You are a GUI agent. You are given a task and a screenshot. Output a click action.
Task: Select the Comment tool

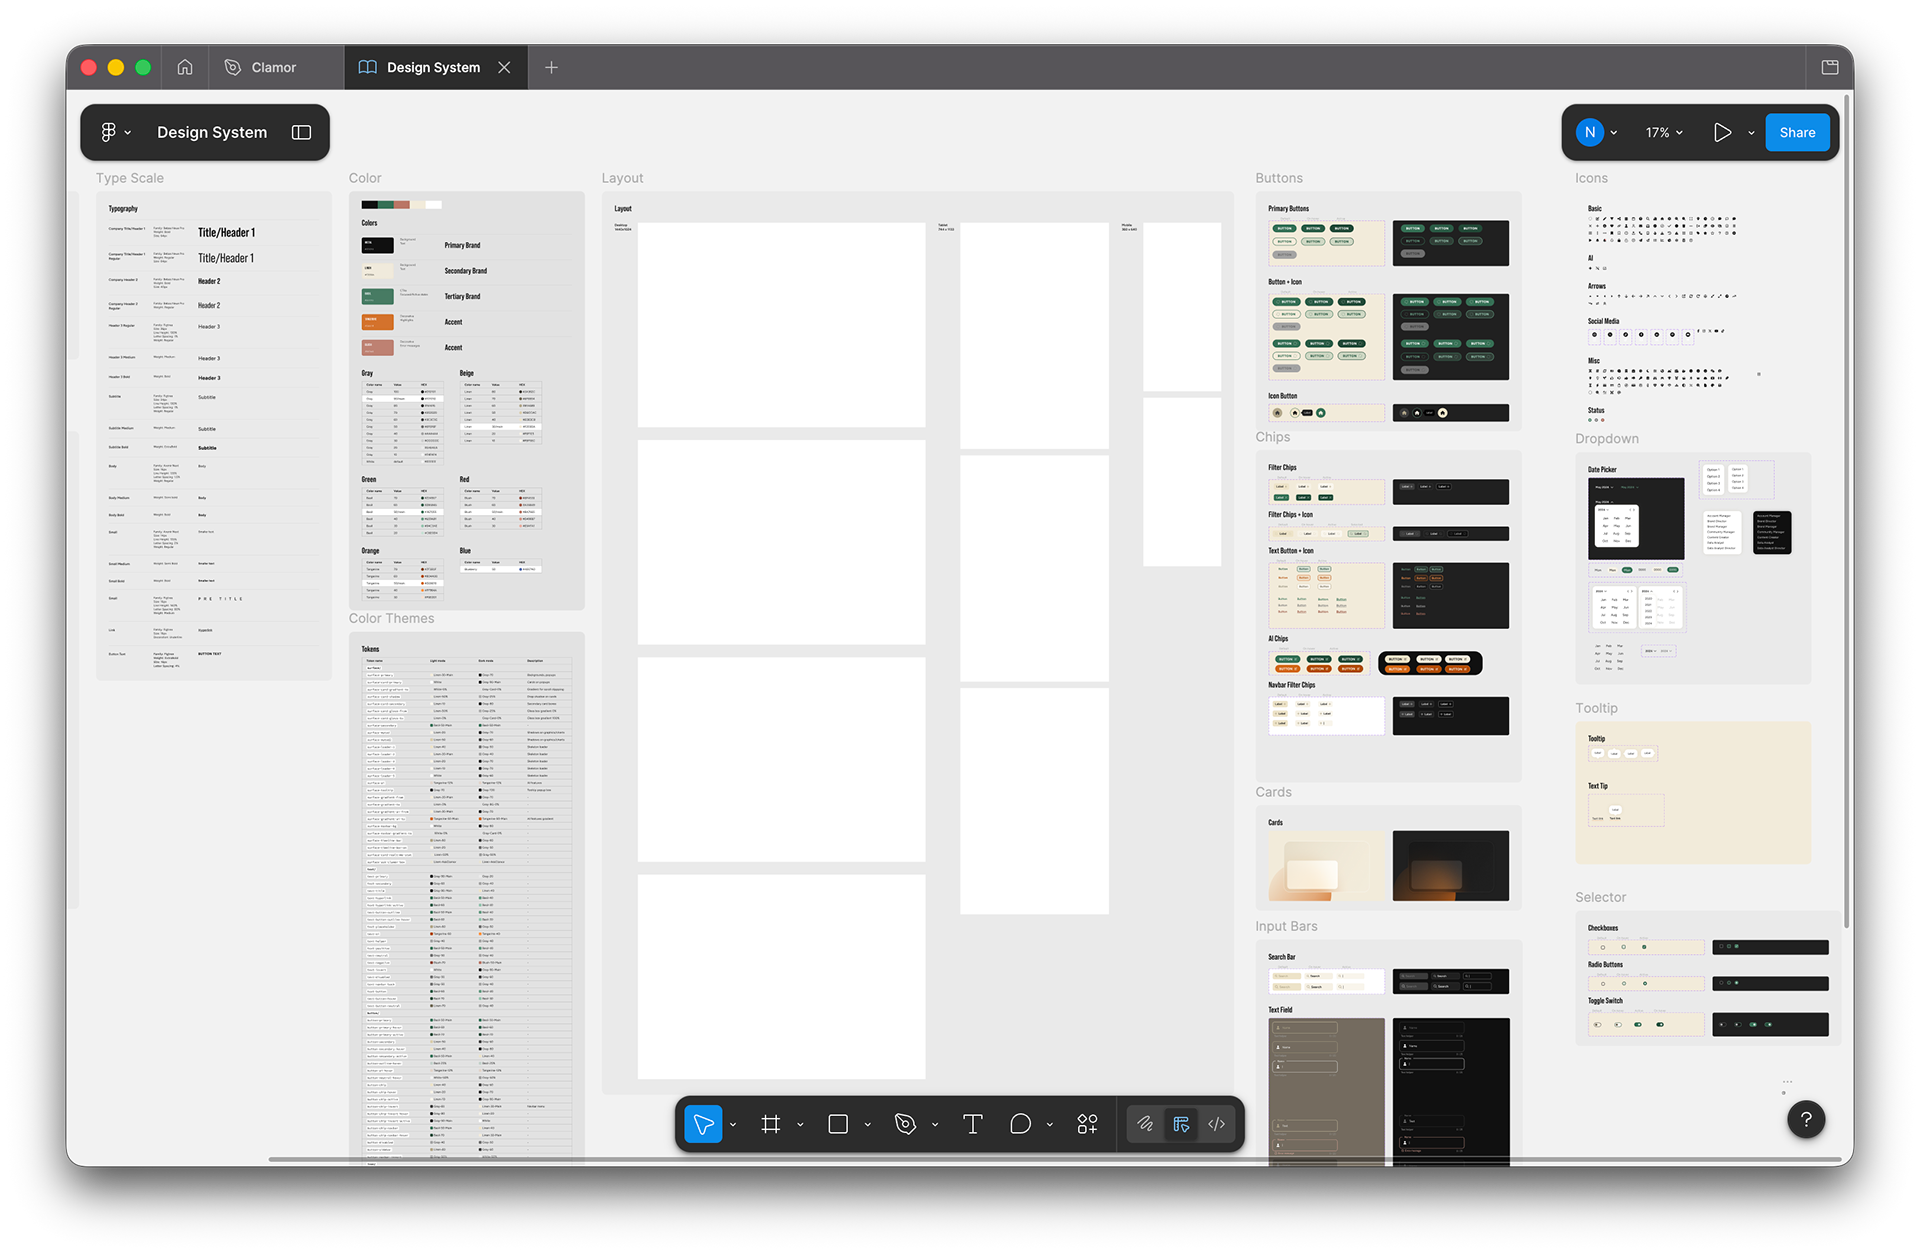(1020, 1124)
